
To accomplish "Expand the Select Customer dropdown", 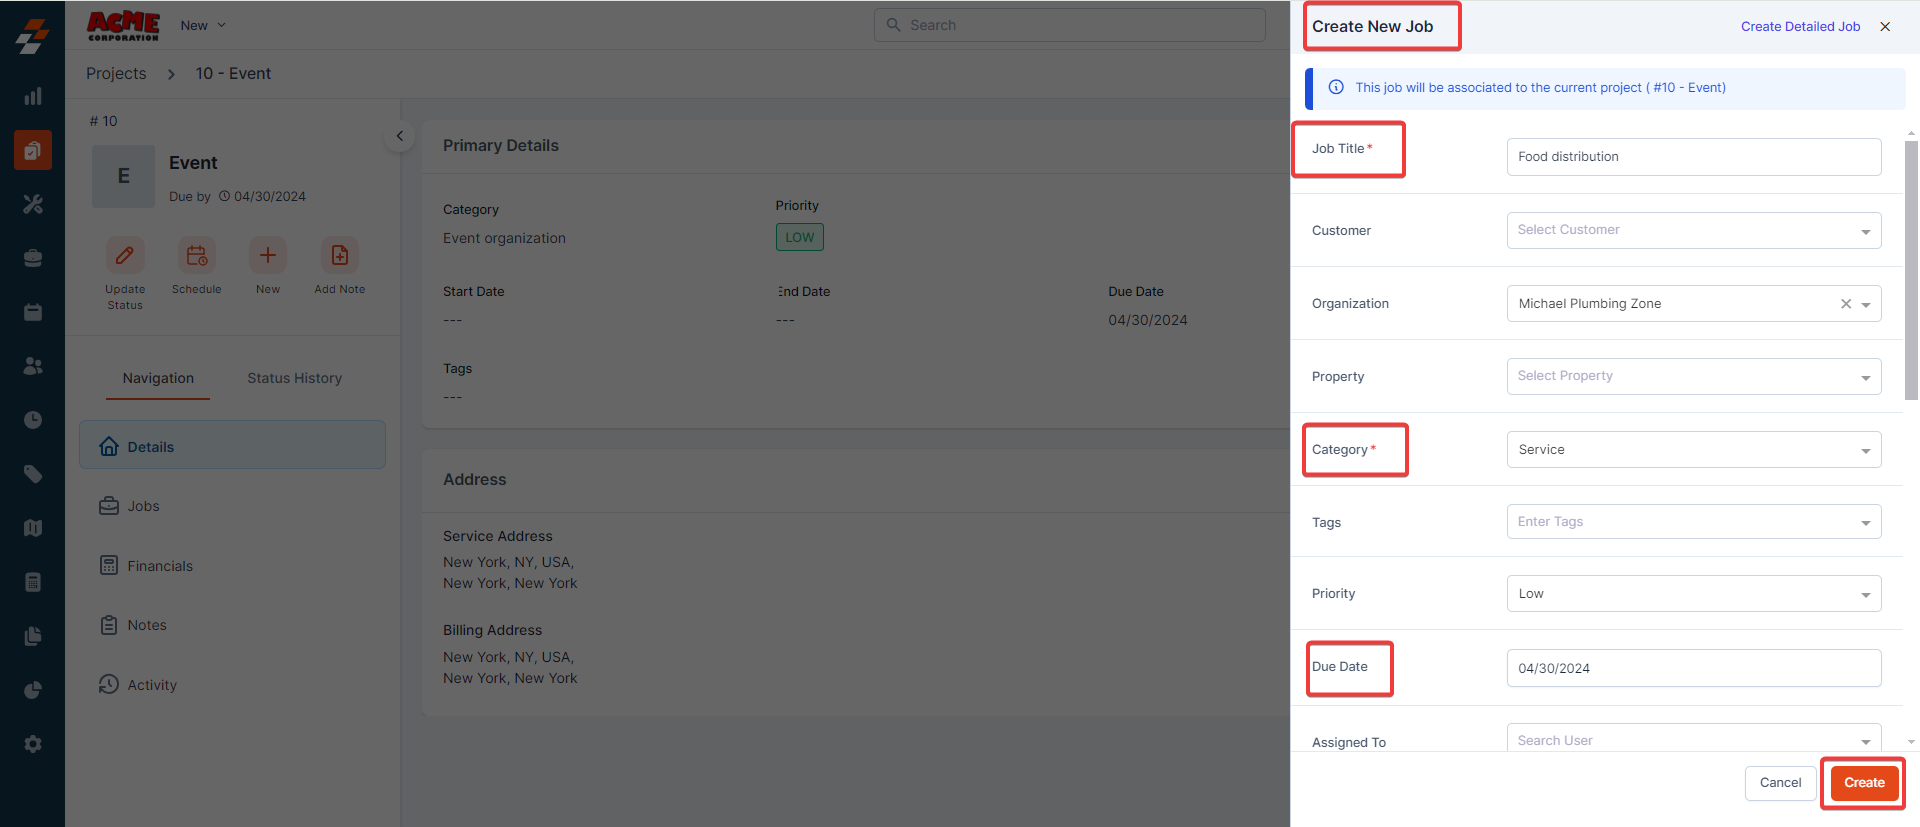I will (x=1693, y=231).
